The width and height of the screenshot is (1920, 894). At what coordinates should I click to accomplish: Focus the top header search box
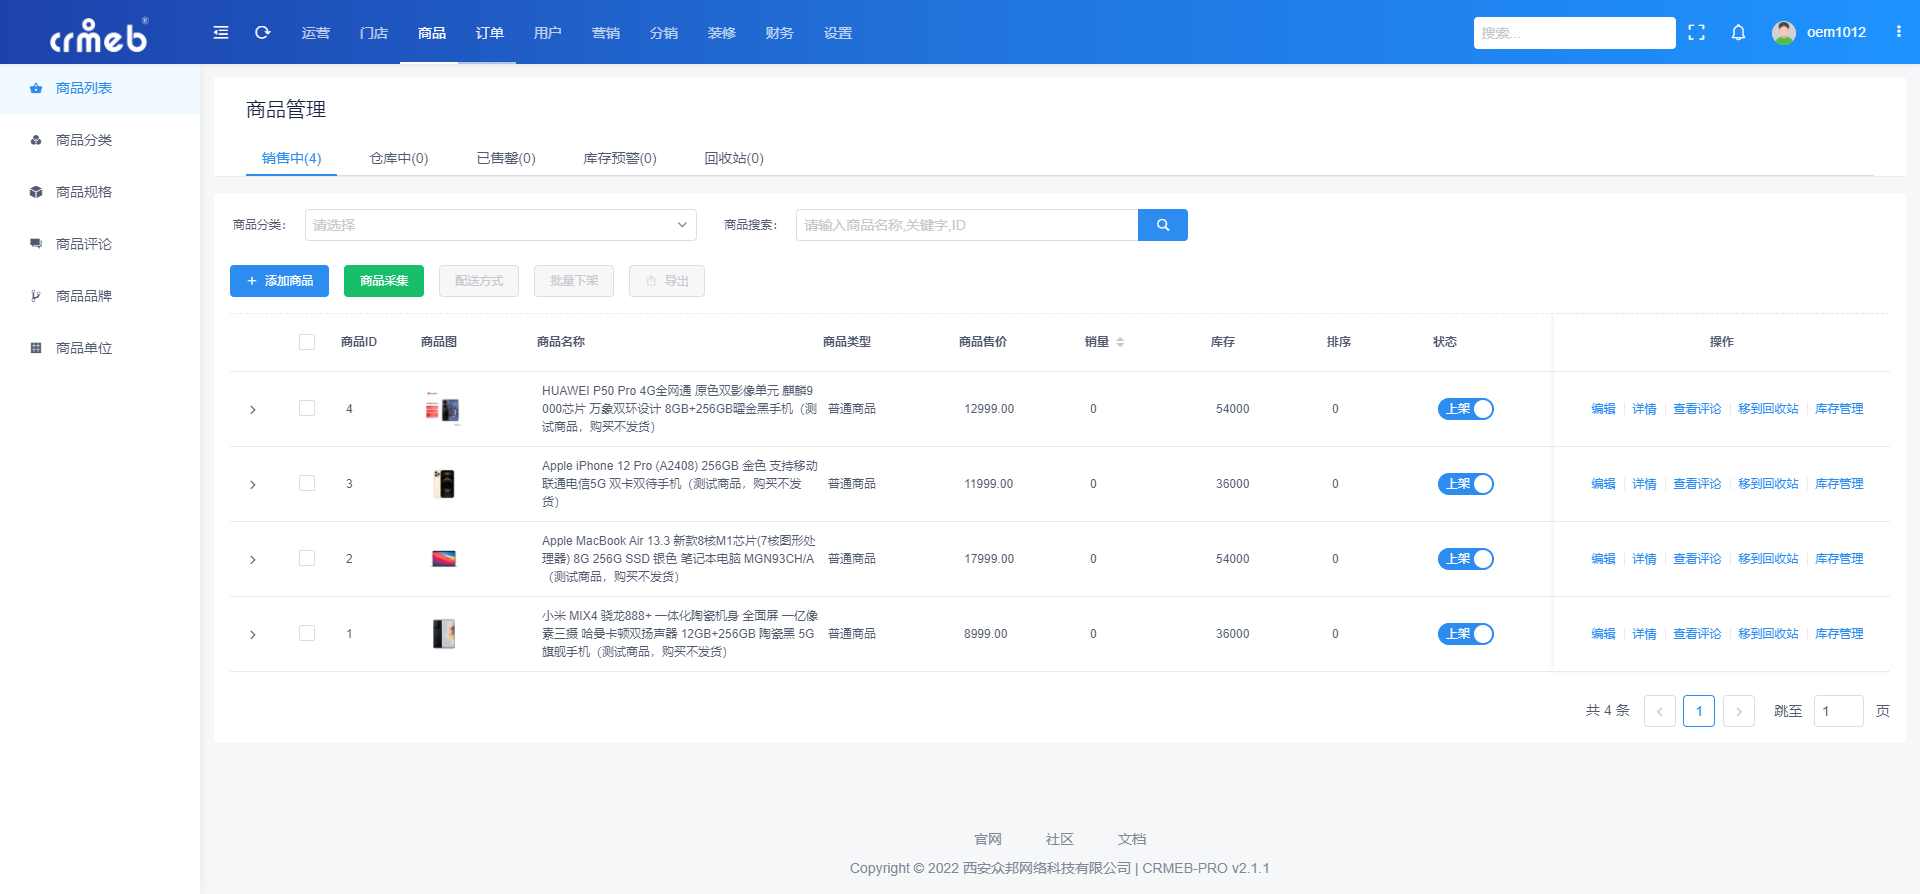[1574, 33]
